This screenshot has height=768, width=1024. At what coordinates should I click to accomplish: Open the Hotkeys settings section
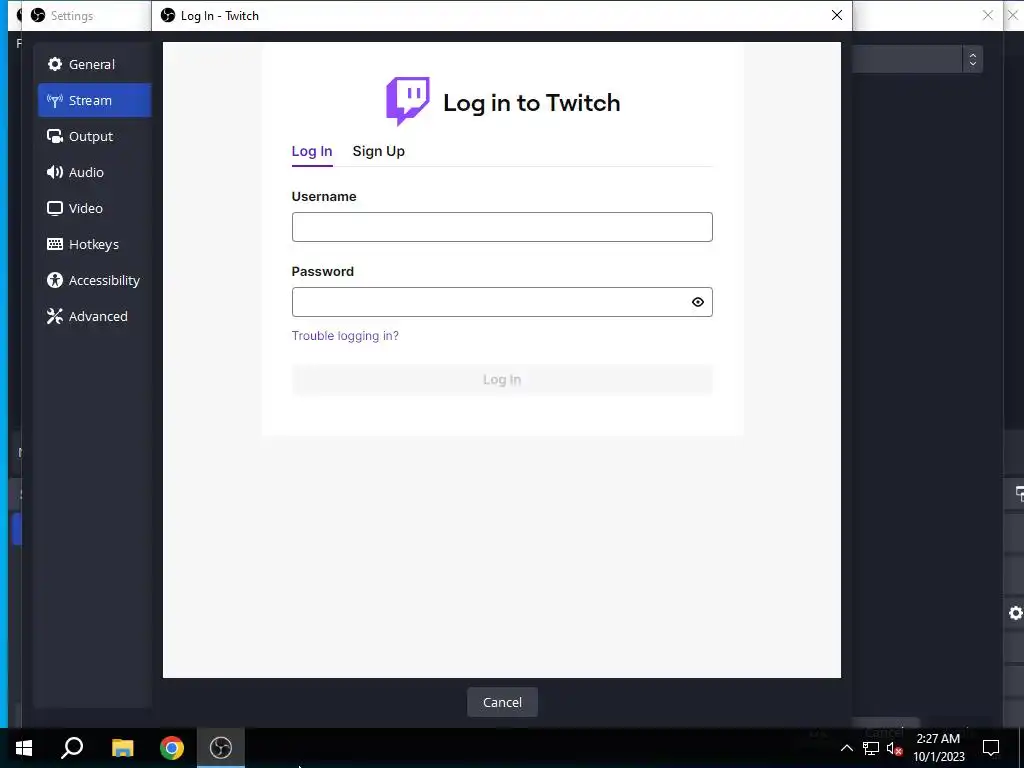pos(94,244)
